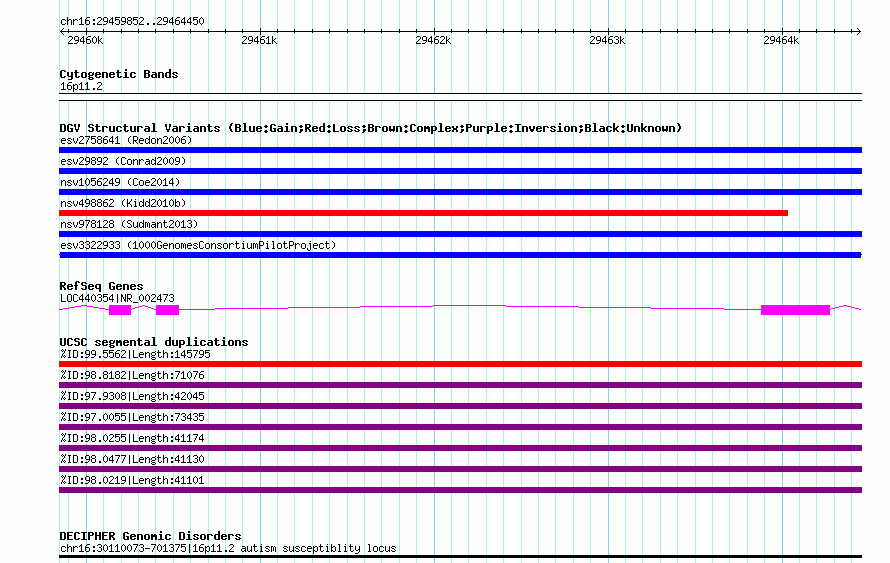Click the LOC440354|NR_002473 gene label
This screenshot has height=563, width=890.
pos(117,298)
